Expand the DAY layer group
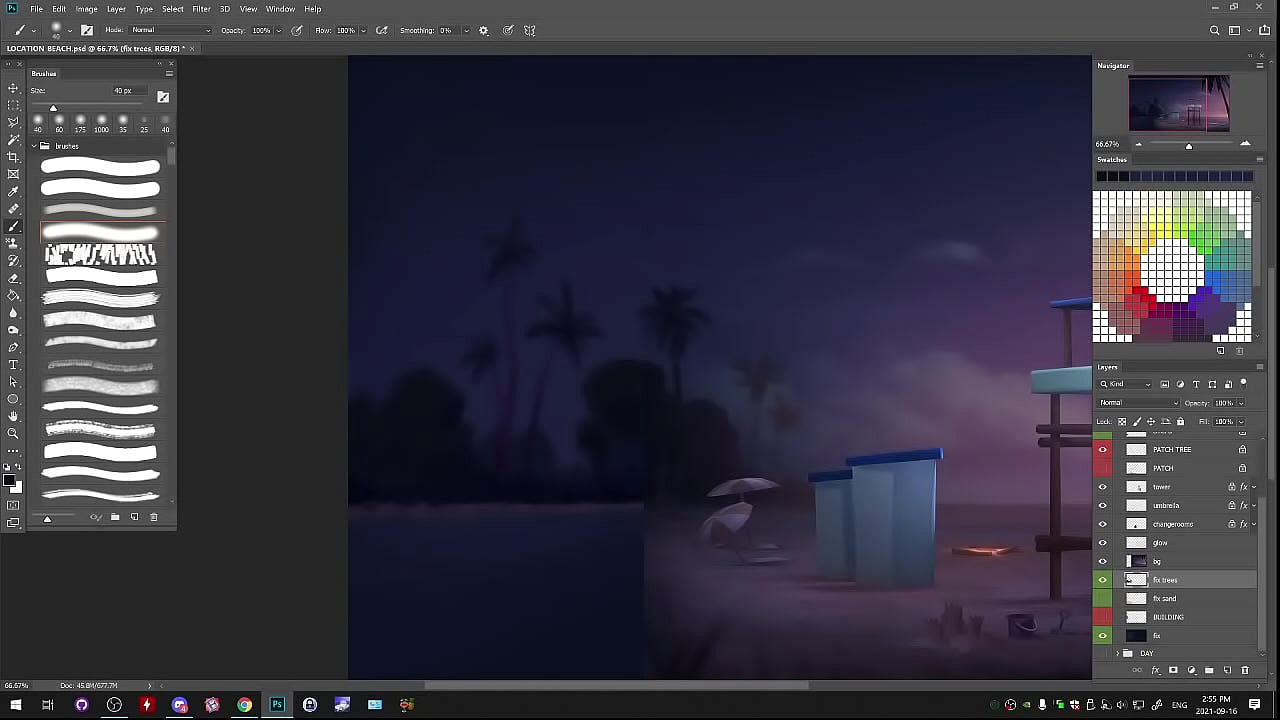The height and width of the screenshot is (720, 1280). (1117, 653)
